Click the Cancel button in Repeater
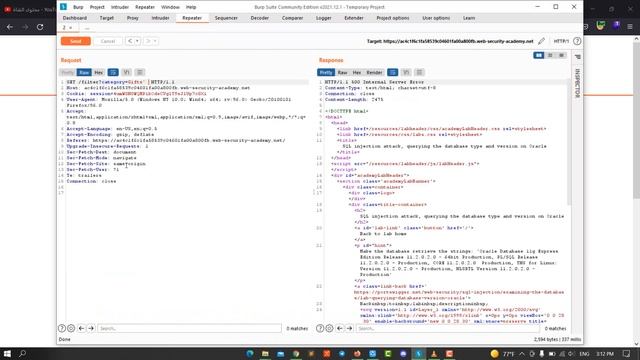 tap(108, 41)
